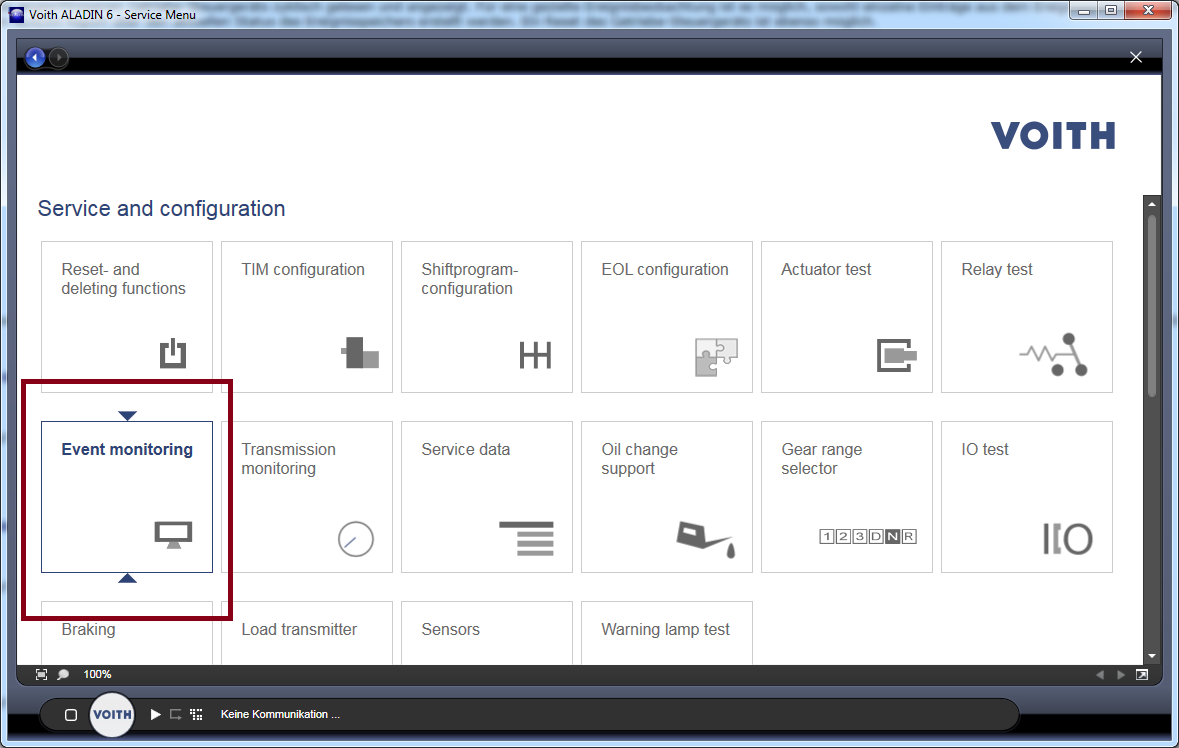This screenshot has height=748, width=1179.
Task: Open Service data list icon
Action: (526, 538)
